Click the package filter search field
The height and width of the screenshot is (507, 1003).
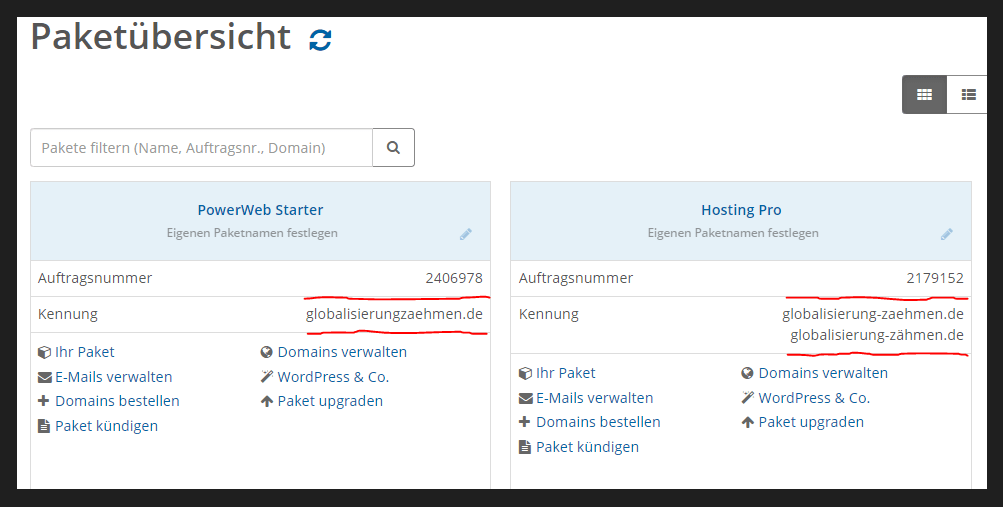201,147
